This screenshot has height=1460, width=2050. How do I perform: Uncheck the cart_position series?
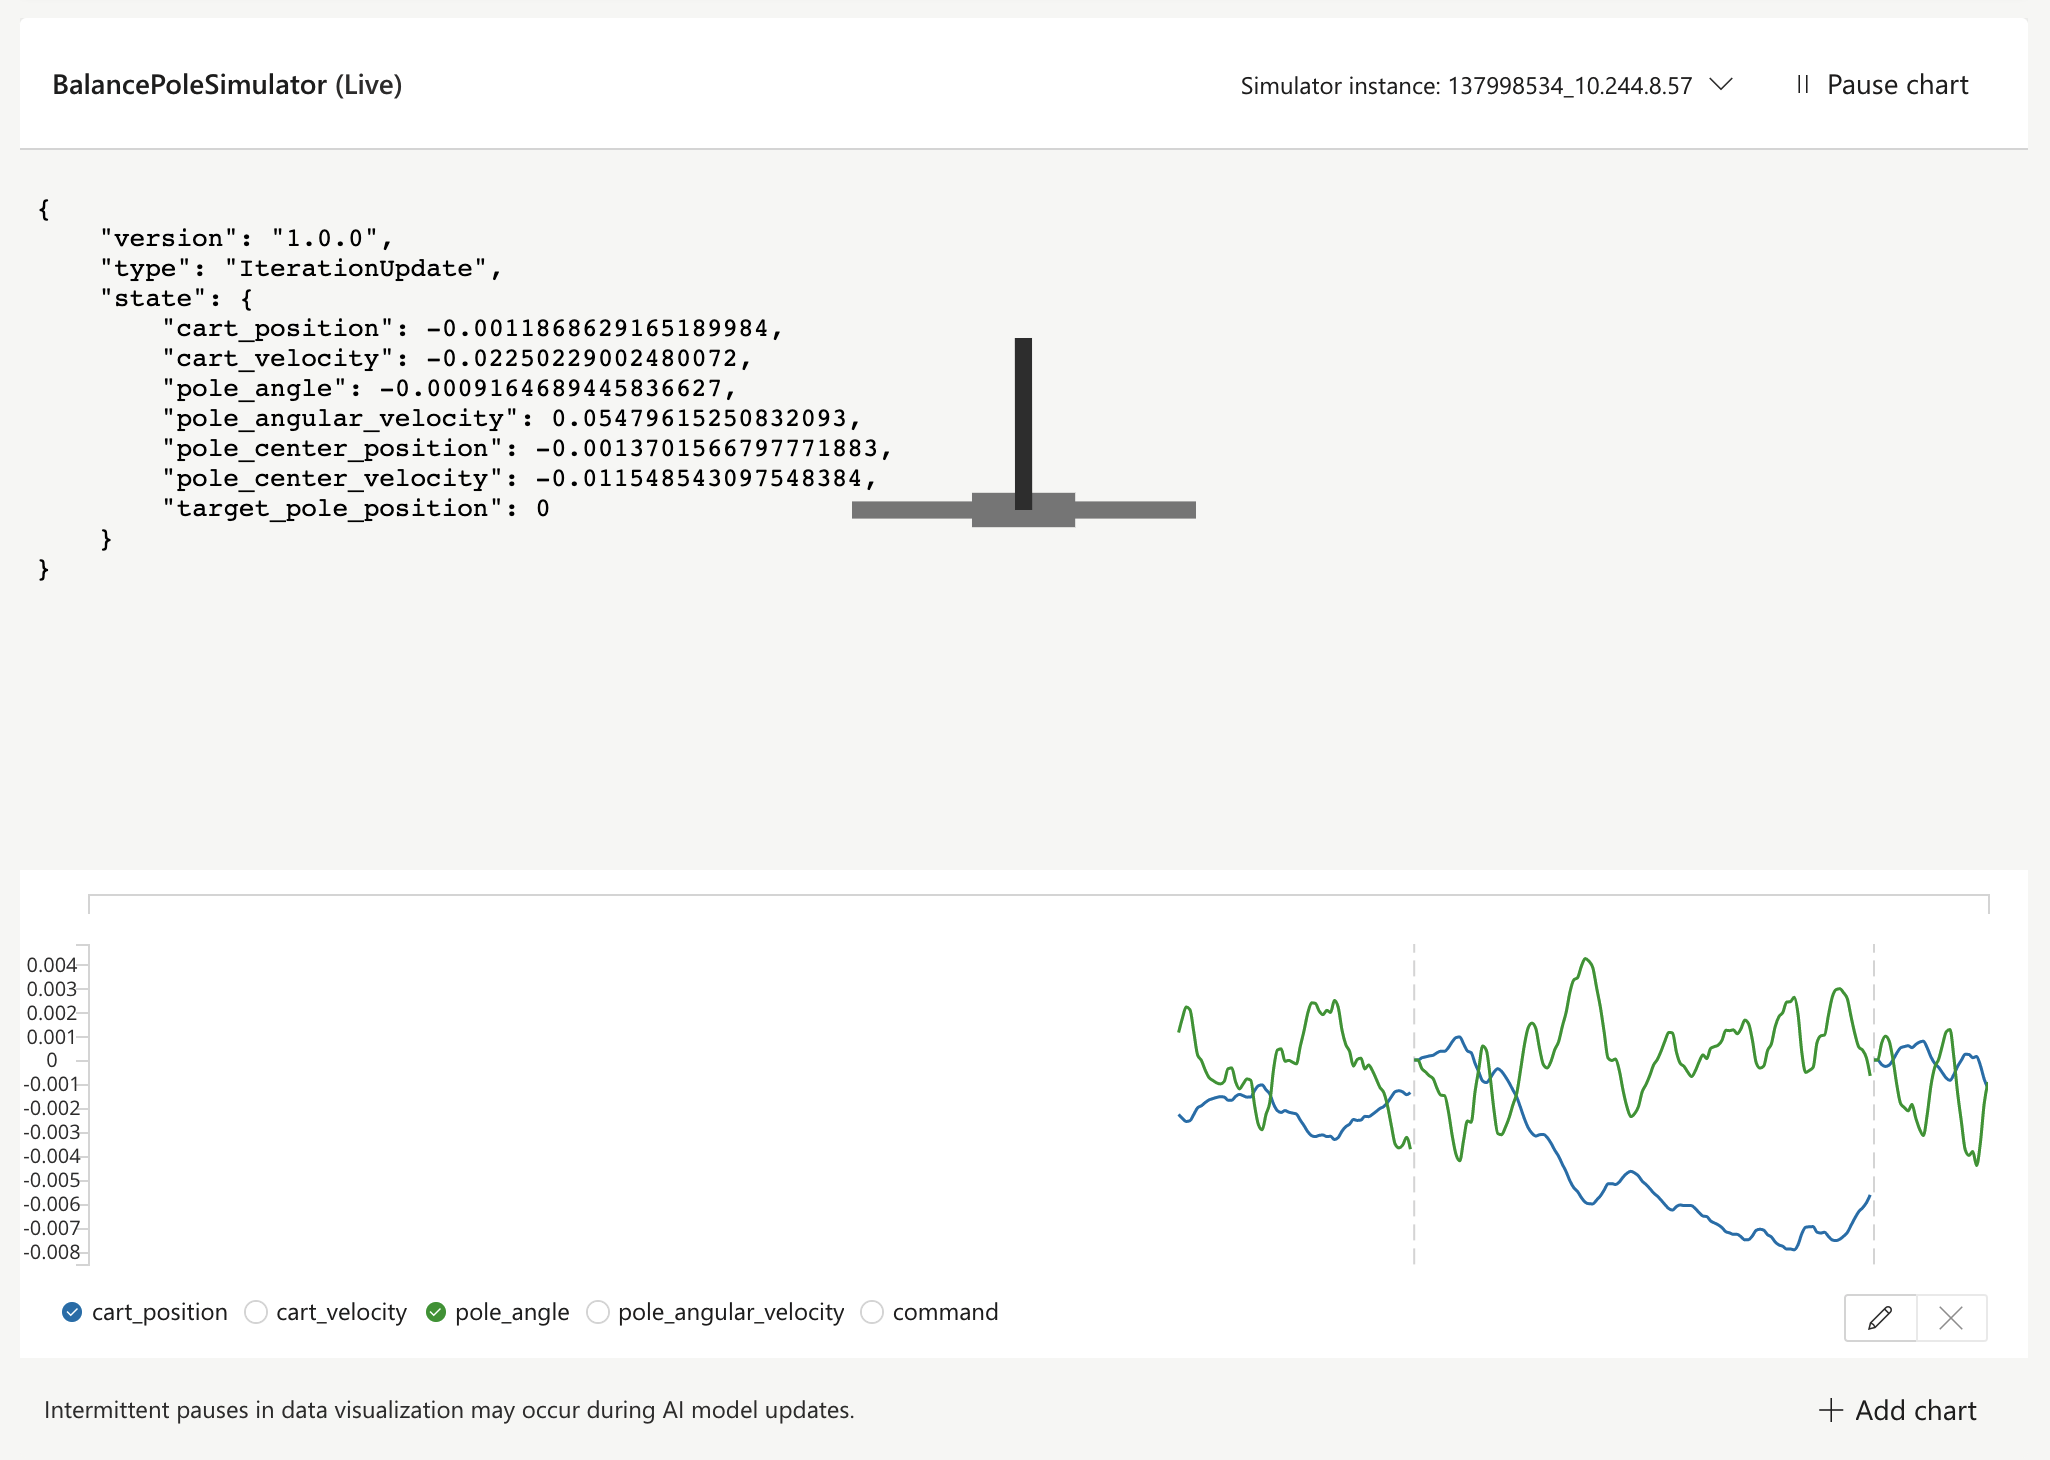72,1312
